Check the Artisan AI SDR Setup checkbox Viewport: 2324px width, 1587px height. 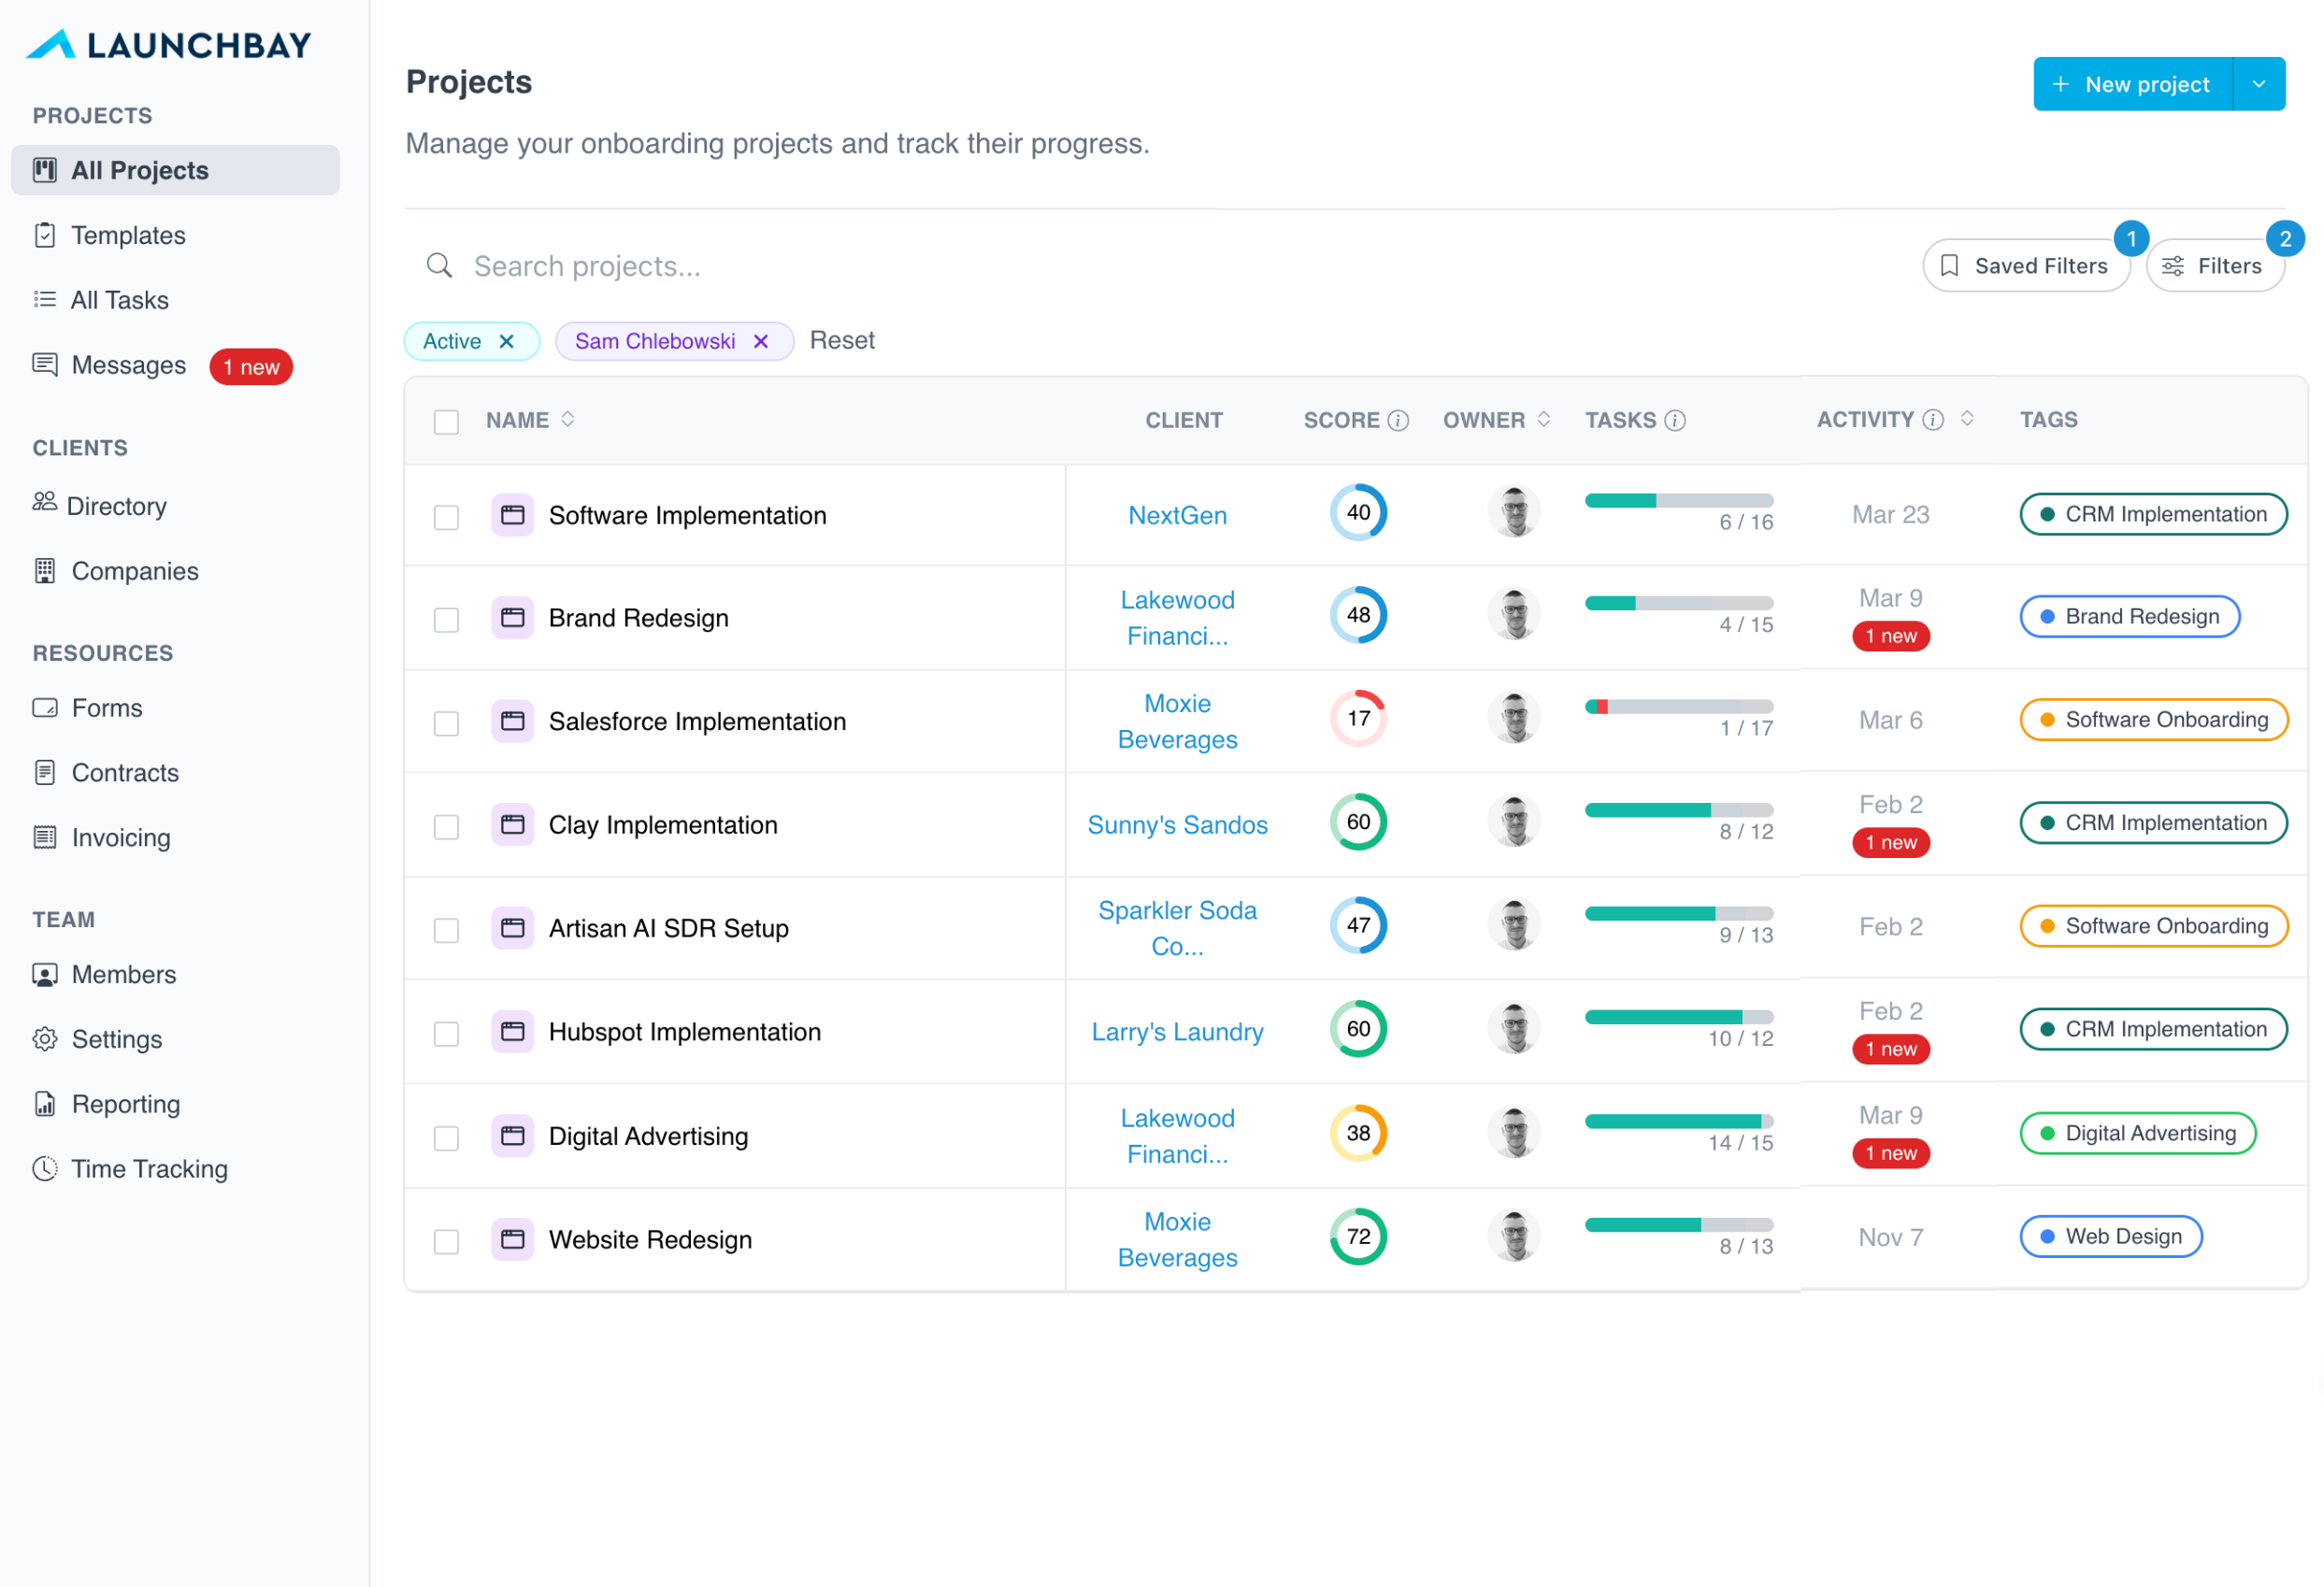[446, 931]
